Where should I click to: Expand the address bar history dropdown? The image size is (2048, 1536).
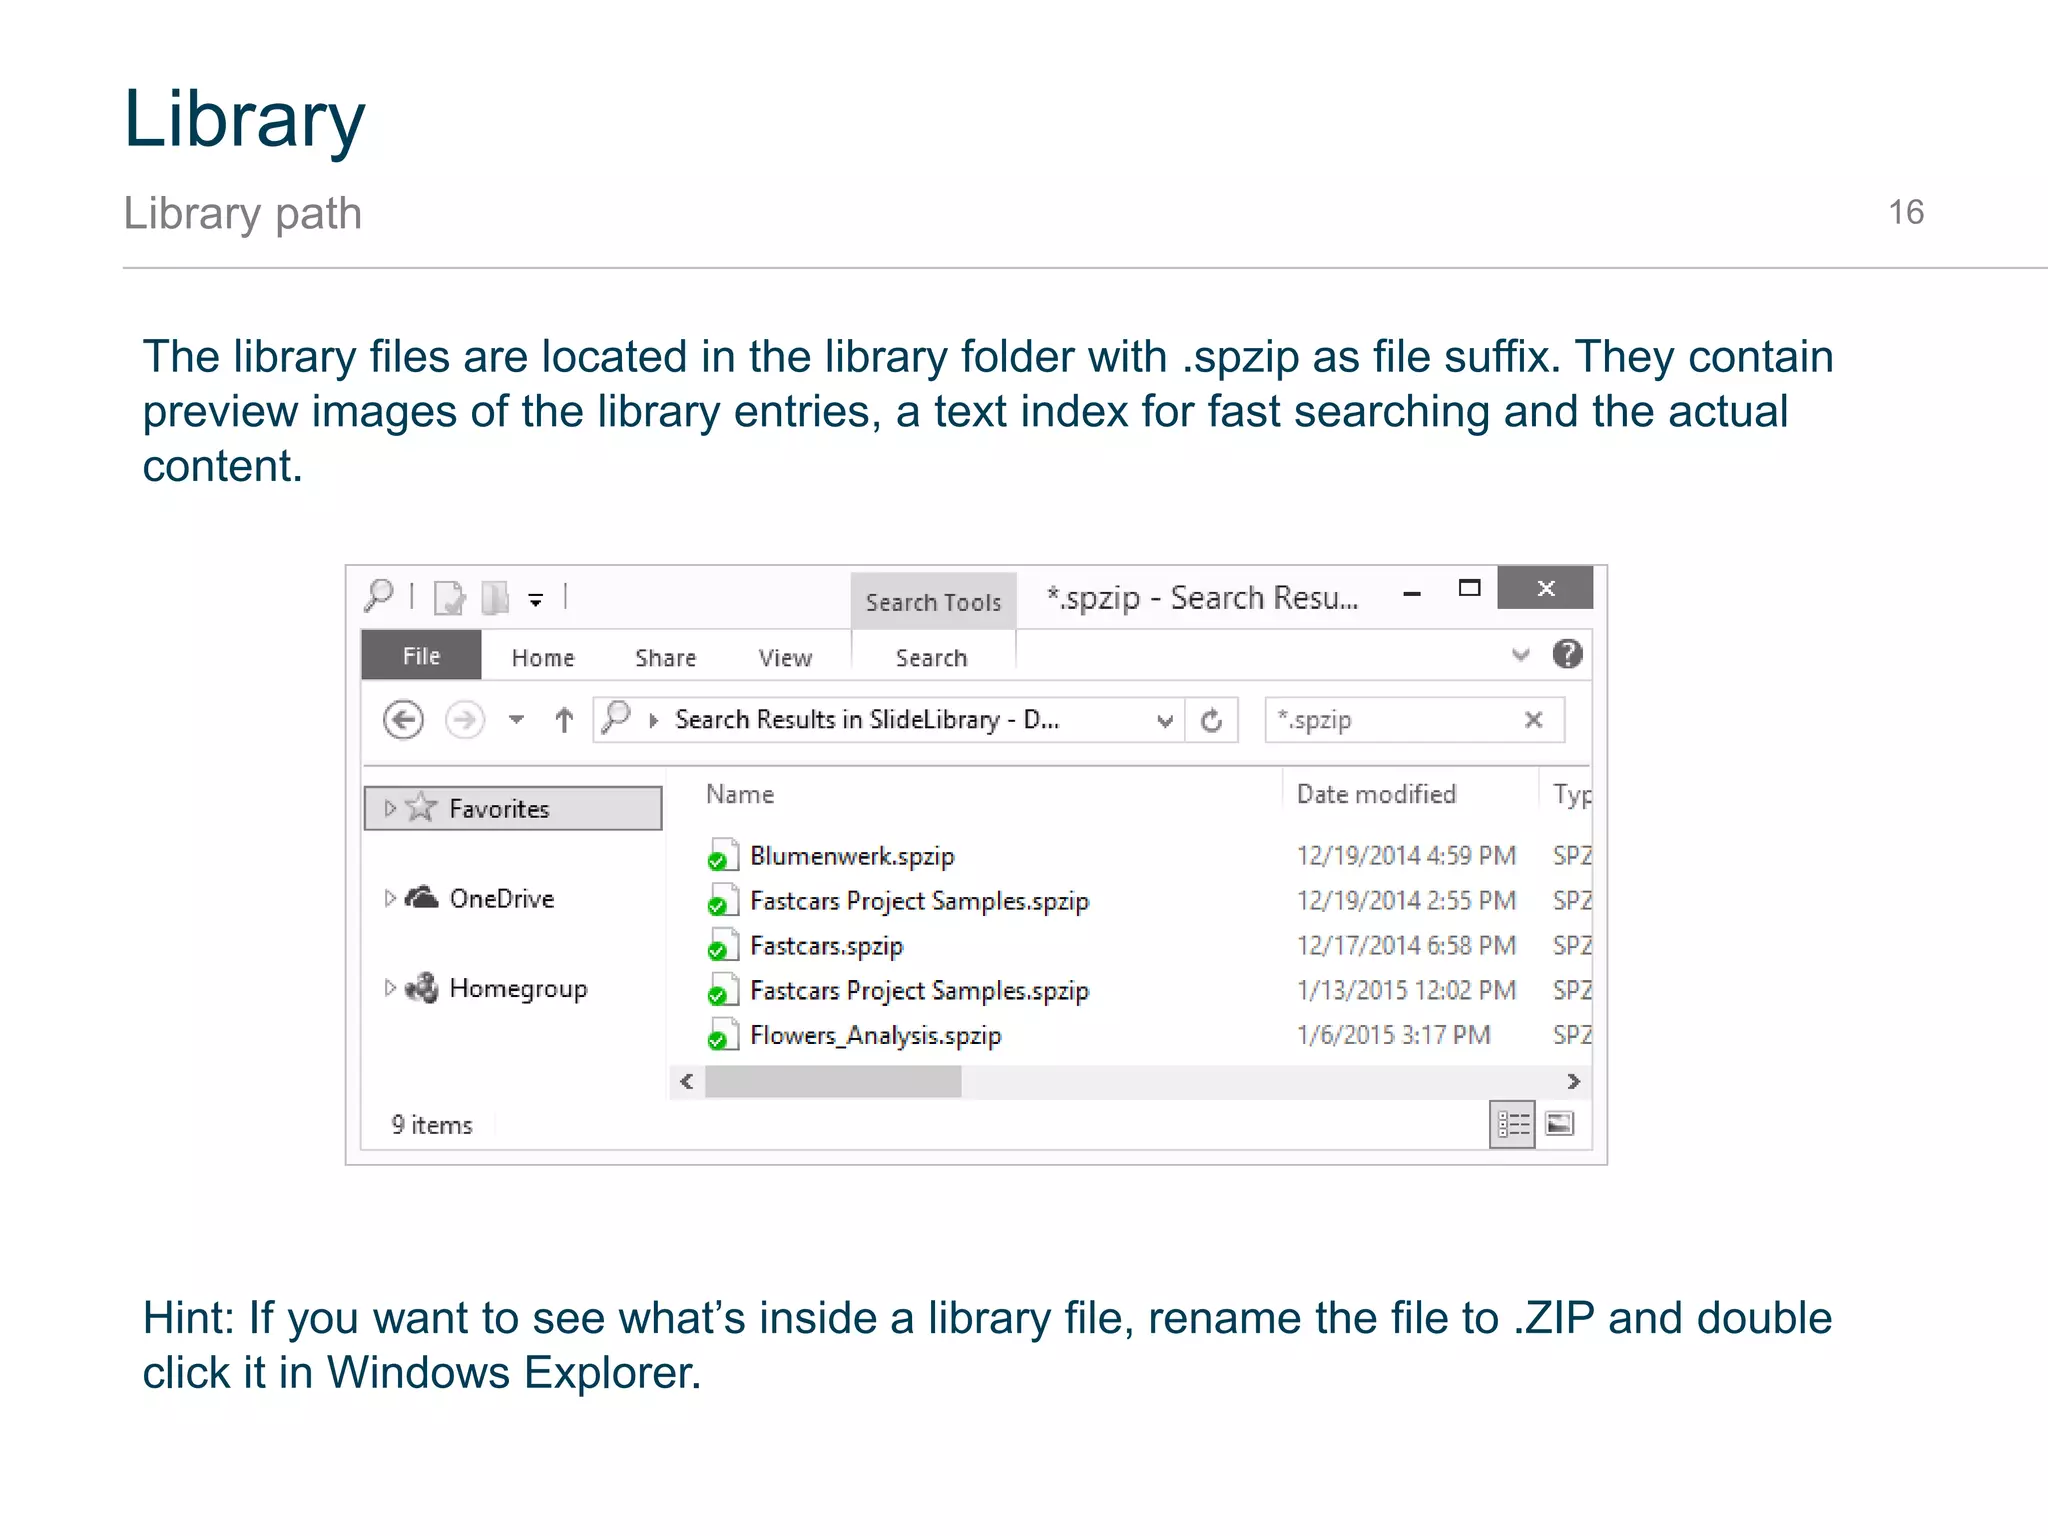tap(1164, 721)
